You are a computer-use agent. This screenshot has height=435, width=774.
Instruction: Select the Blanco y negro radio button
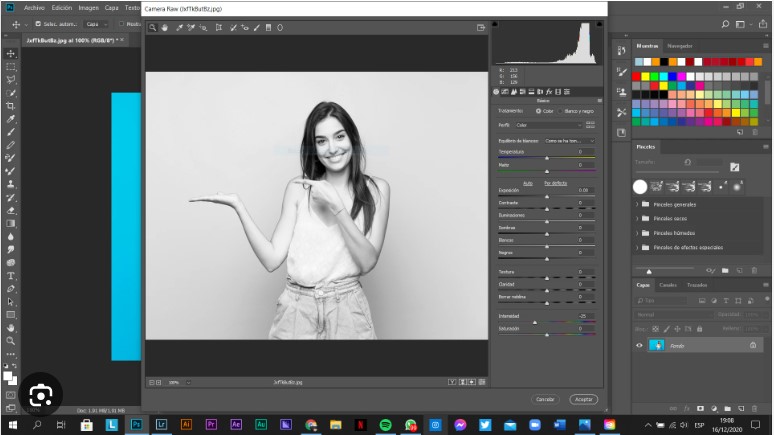coord(561,110)
